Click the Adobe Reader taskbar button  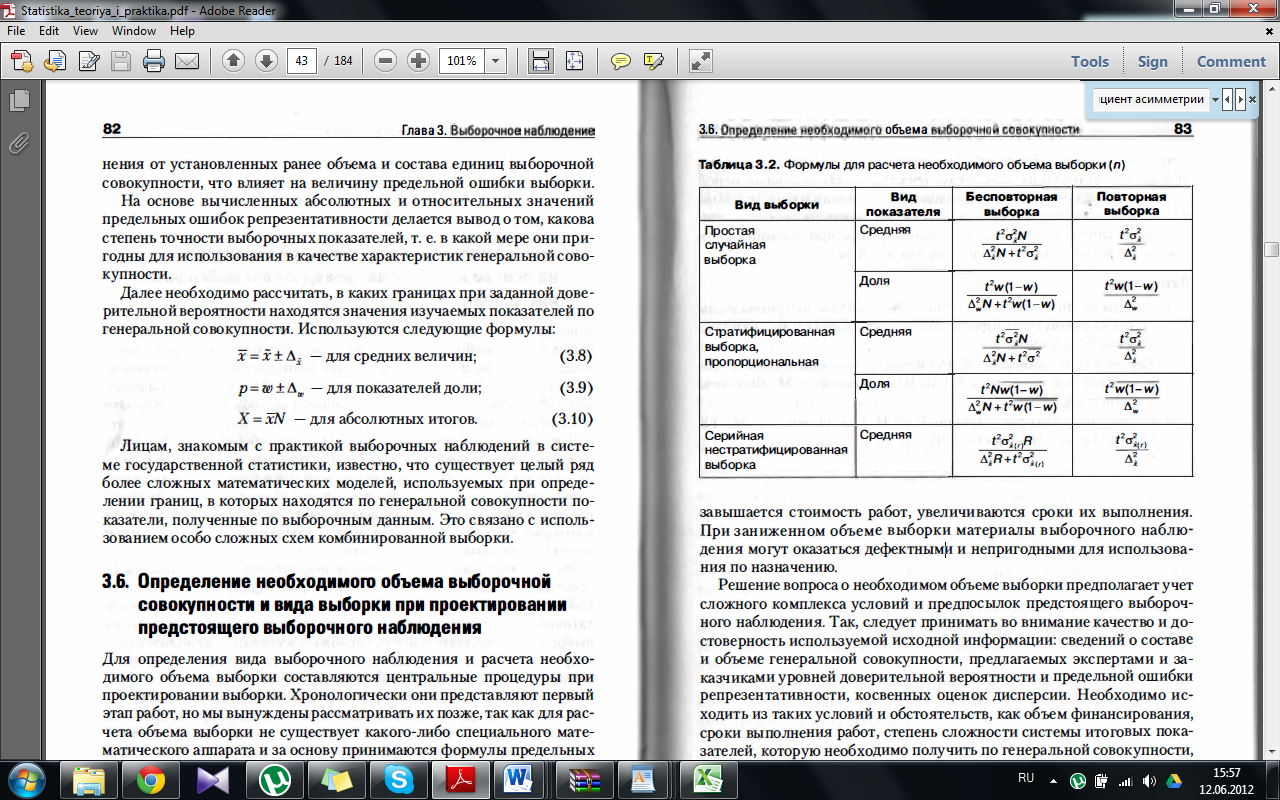(460, 778)
